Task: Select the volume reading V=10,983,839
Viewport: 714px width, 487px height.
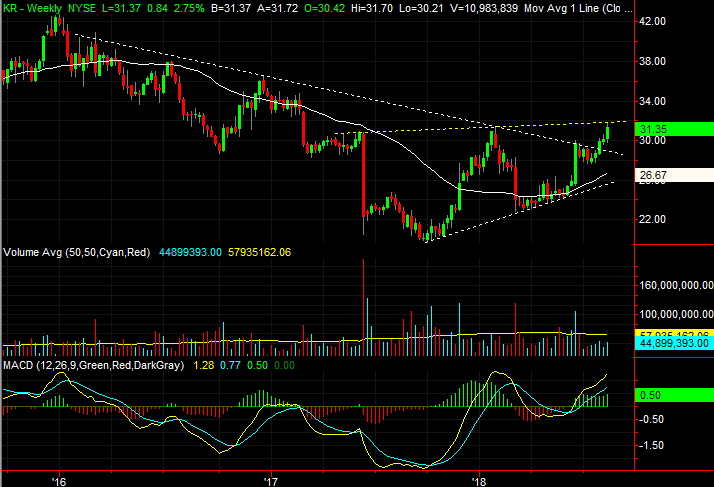Action: tap(484, 8)
